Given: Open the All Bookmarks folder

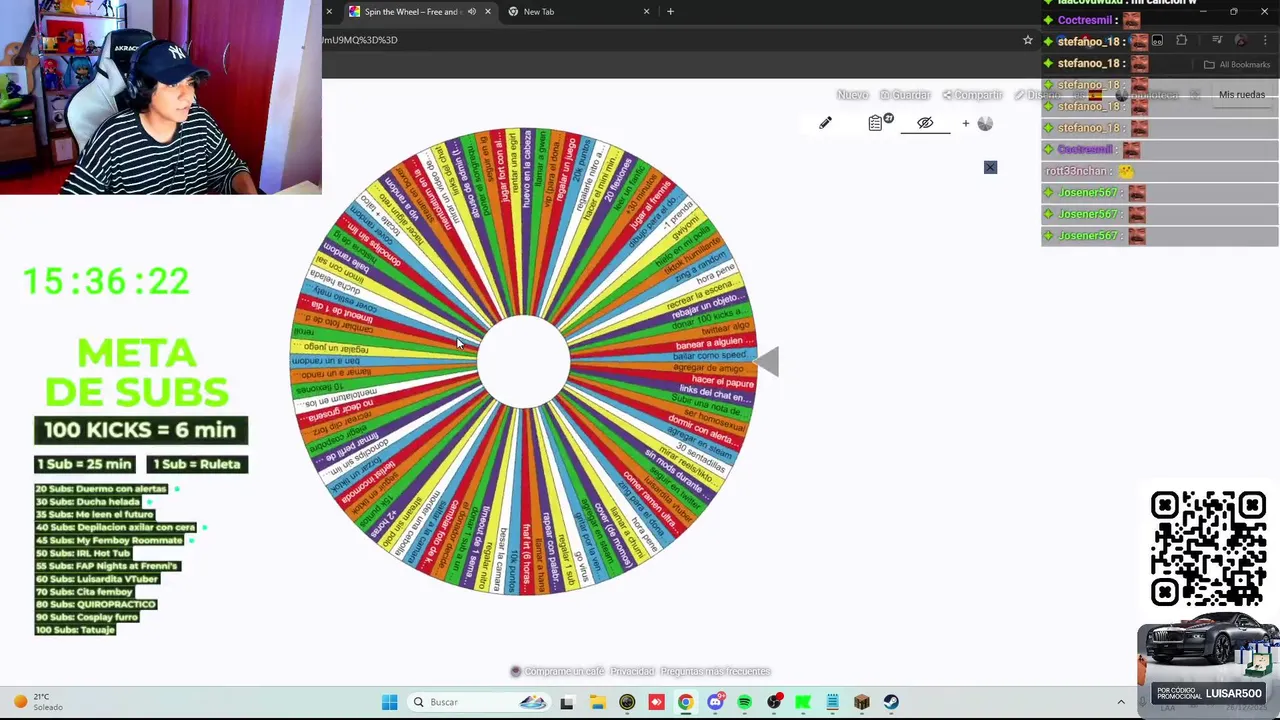Looking at the screenshot, I should pos(1237,65).
